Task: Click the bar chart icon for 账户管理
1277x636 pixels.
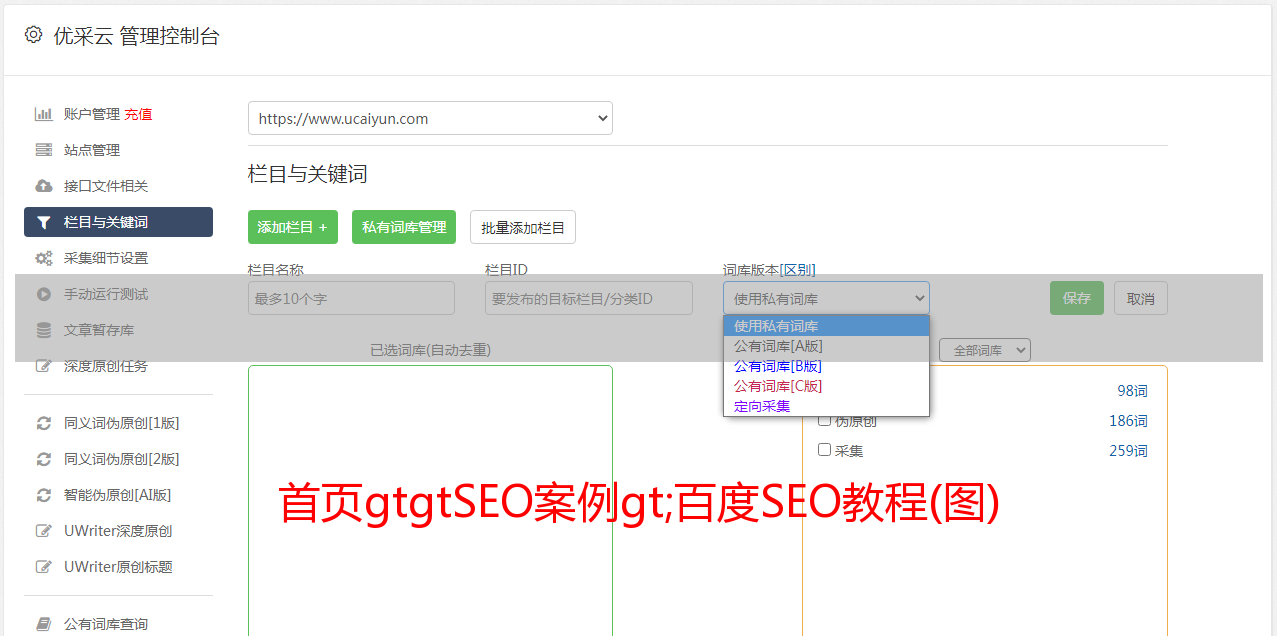Action: [43, 114]
